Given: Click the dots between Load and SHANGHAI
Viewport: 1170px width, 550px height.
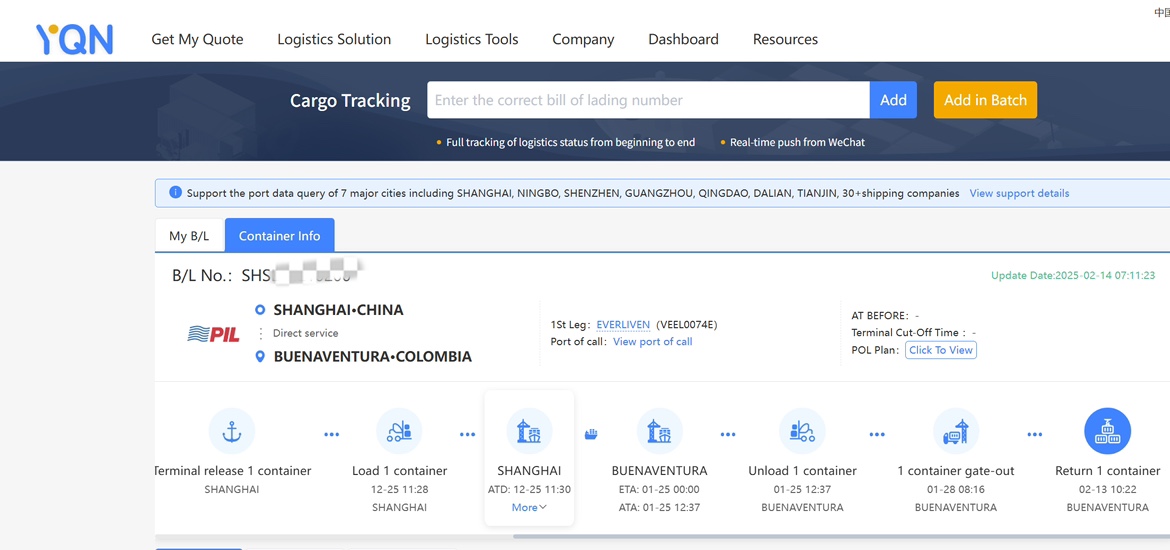Looking at the screenshot, I should click(x=467, y=434).
